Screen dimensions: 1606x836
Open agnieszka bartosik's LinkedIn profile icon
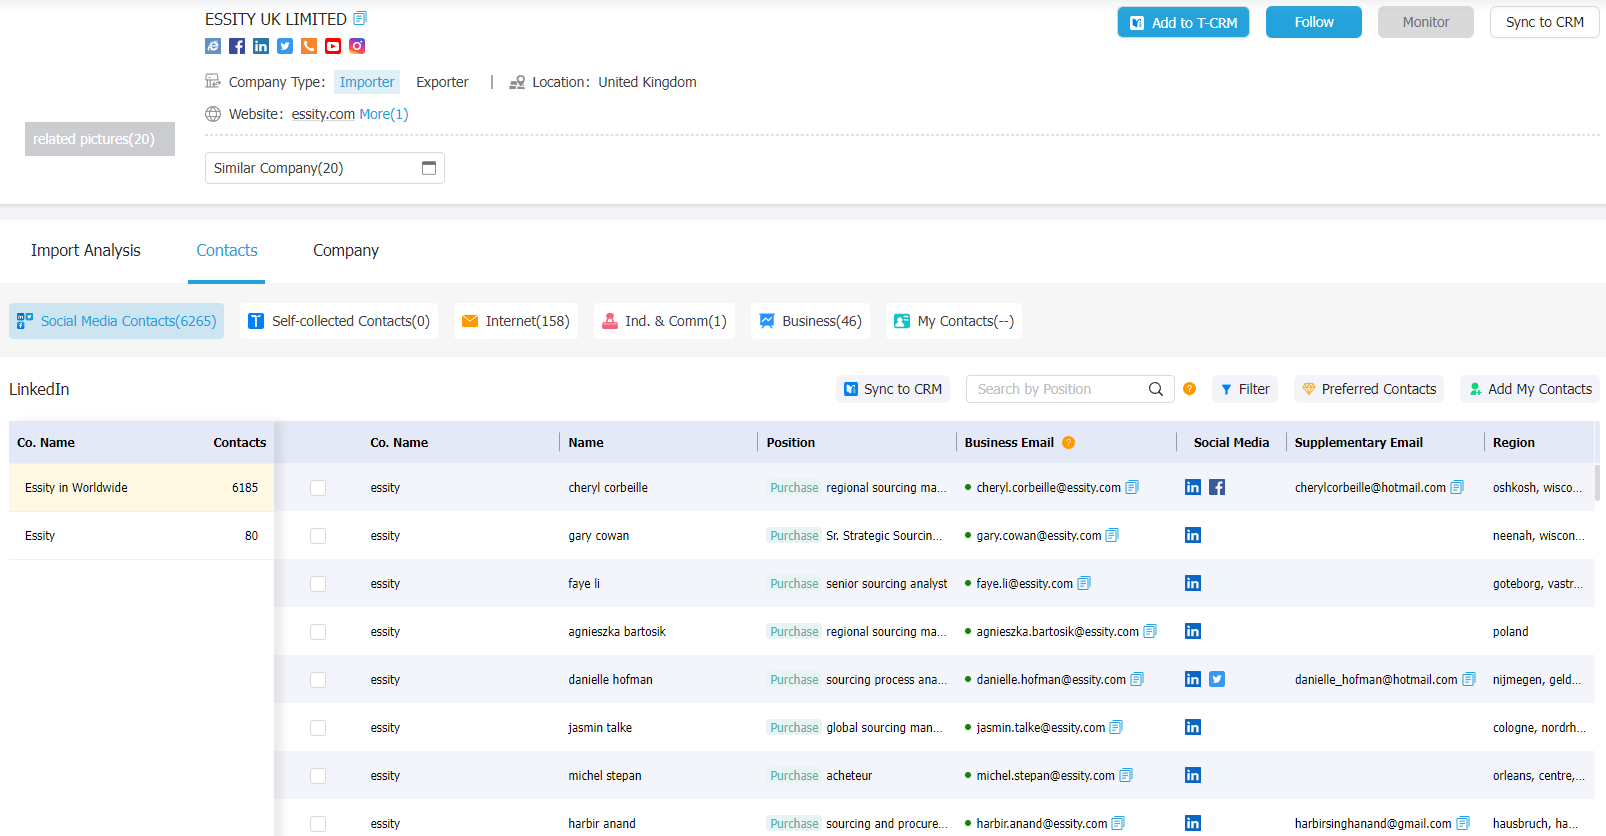[x=1193, y=631]
